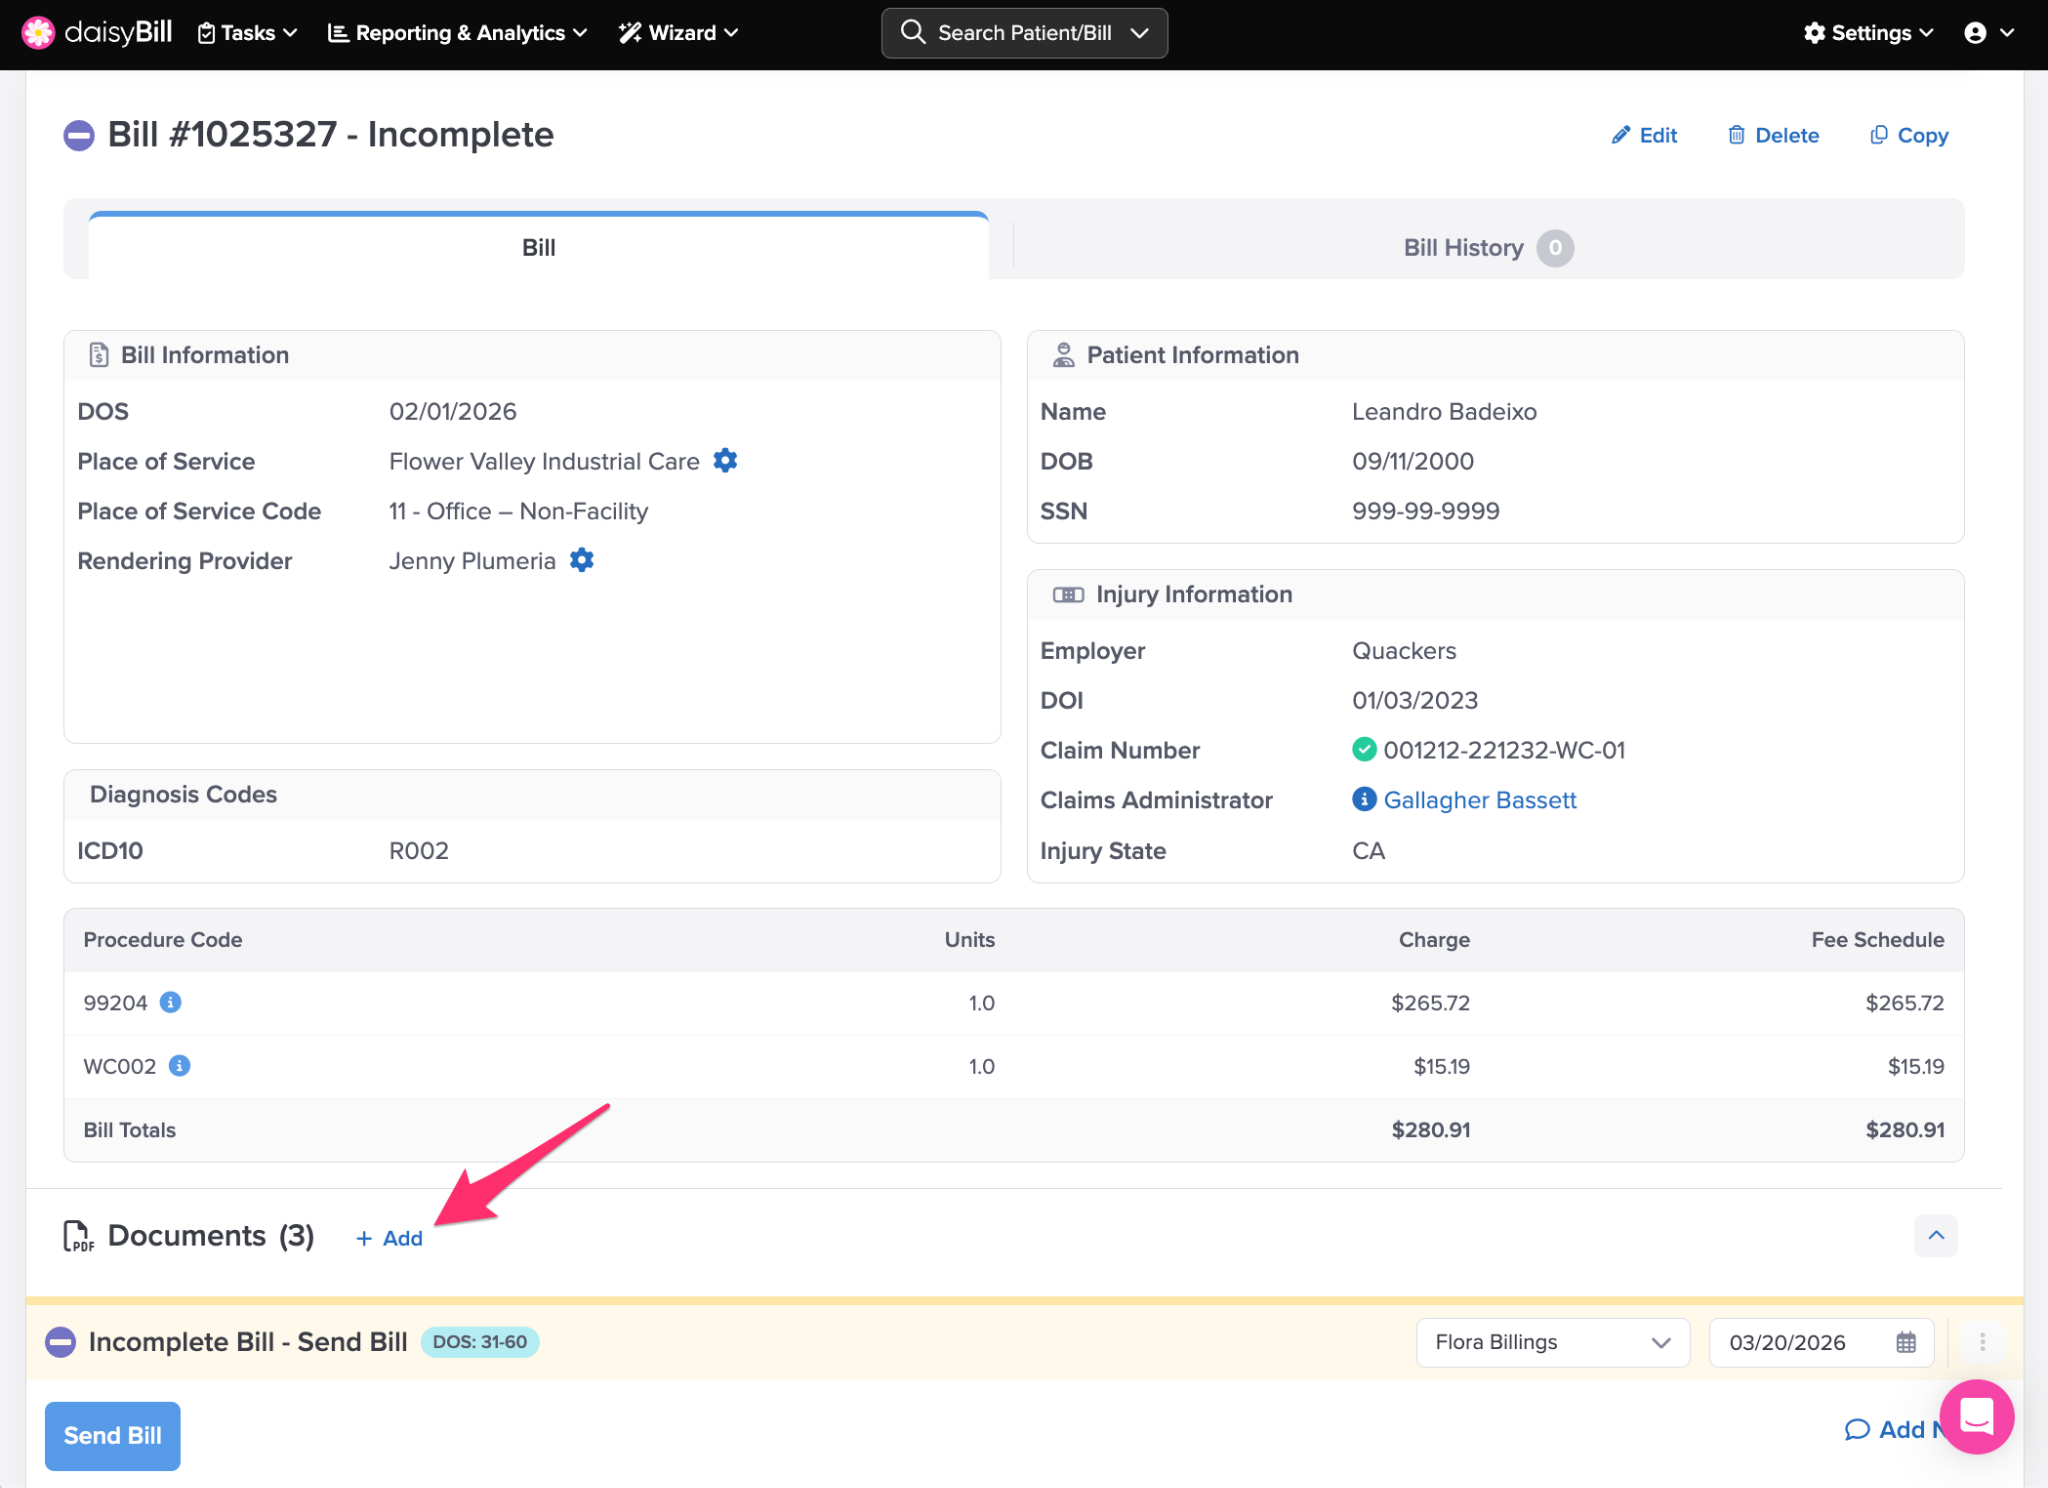Click the Place of Service gear icon

pyautogui.click(x=725, y=461)
